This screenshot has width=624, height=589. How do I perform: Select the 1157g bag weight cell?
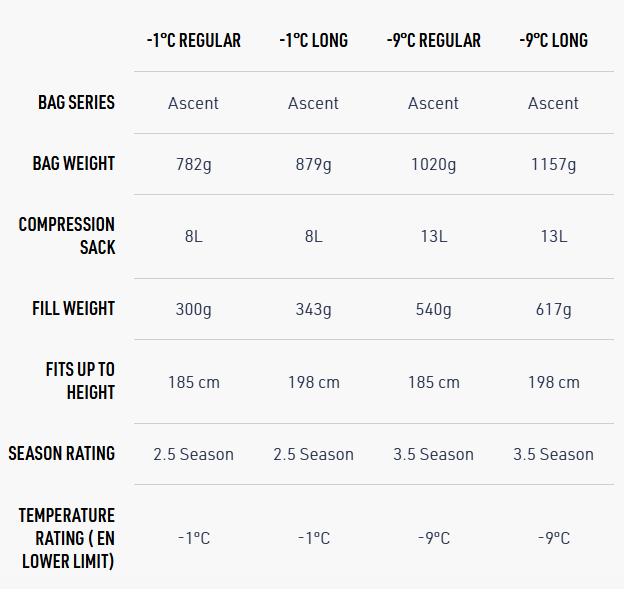(553, 164)
